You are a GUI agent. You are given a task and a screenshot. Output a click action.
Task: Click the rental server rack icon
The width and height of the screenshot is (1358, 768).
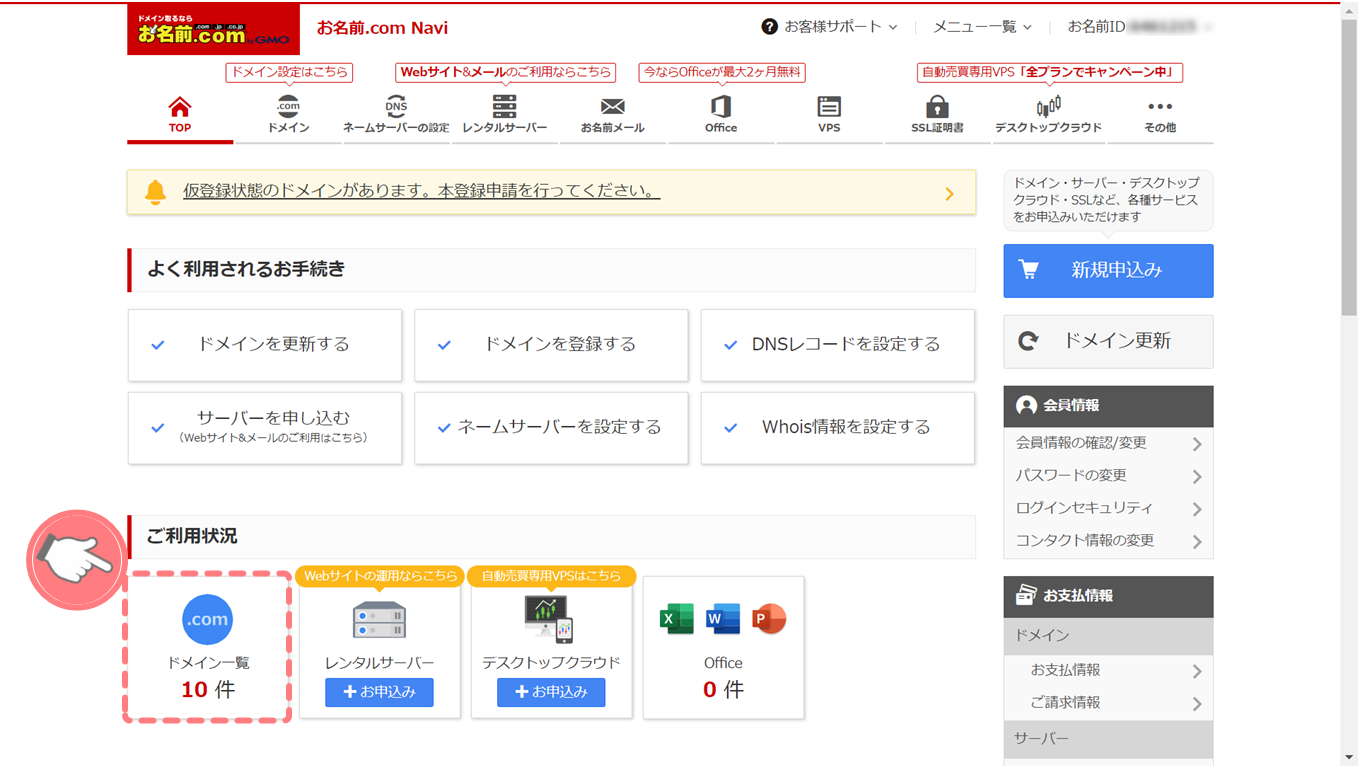(379, 619)
